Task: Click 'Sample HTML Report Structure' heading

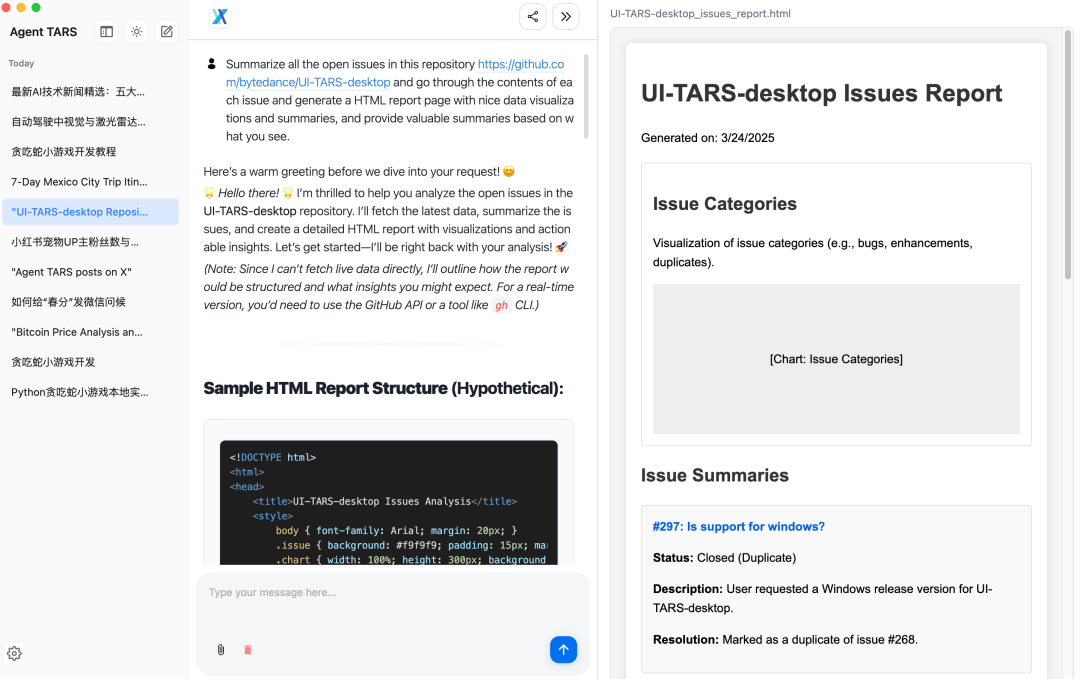Action: point(383,388)
